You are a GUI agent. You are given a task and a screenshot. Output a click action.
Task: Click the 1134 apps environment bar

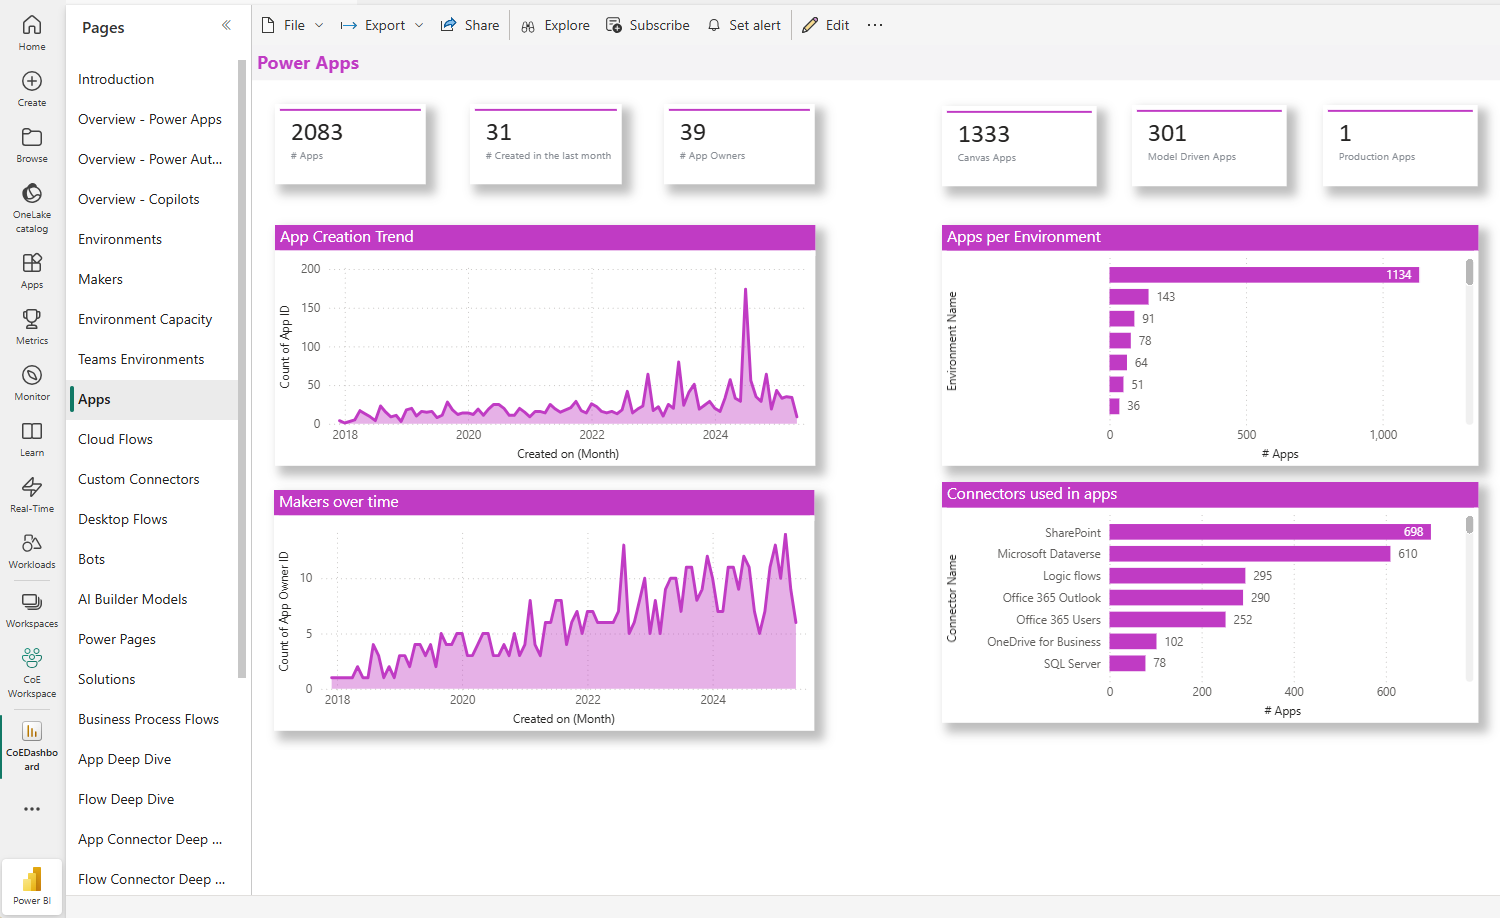(x=1264, y=275)
